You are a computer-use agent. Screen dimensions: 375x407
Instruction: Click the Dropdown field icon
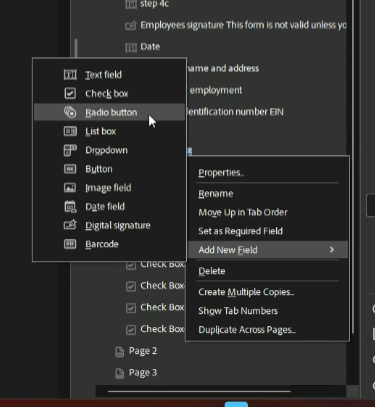pyautogui.click(x=70, y=150)
